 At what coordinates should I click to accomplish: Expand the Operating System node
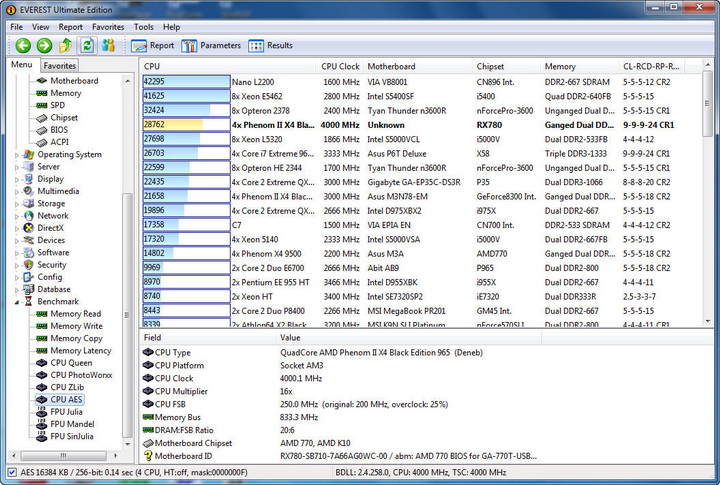[17, 155]
